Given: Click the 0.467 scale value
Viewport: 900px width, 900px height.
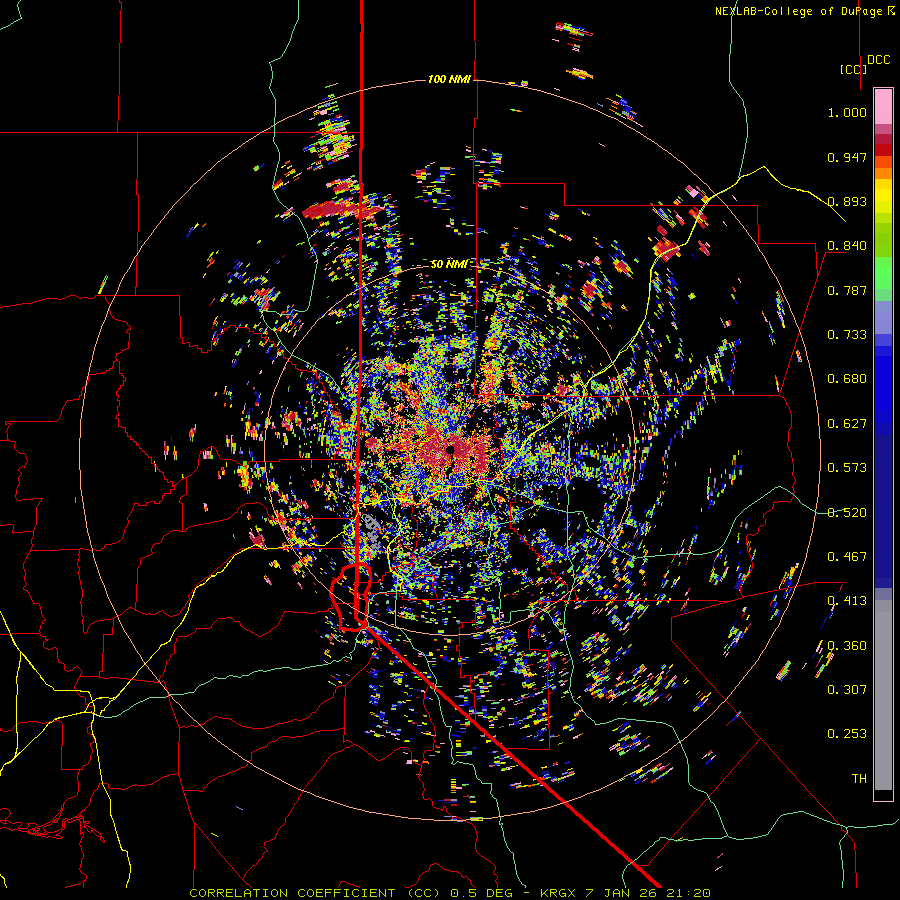Looking at the screenshot, I should (x=847, y=557).
